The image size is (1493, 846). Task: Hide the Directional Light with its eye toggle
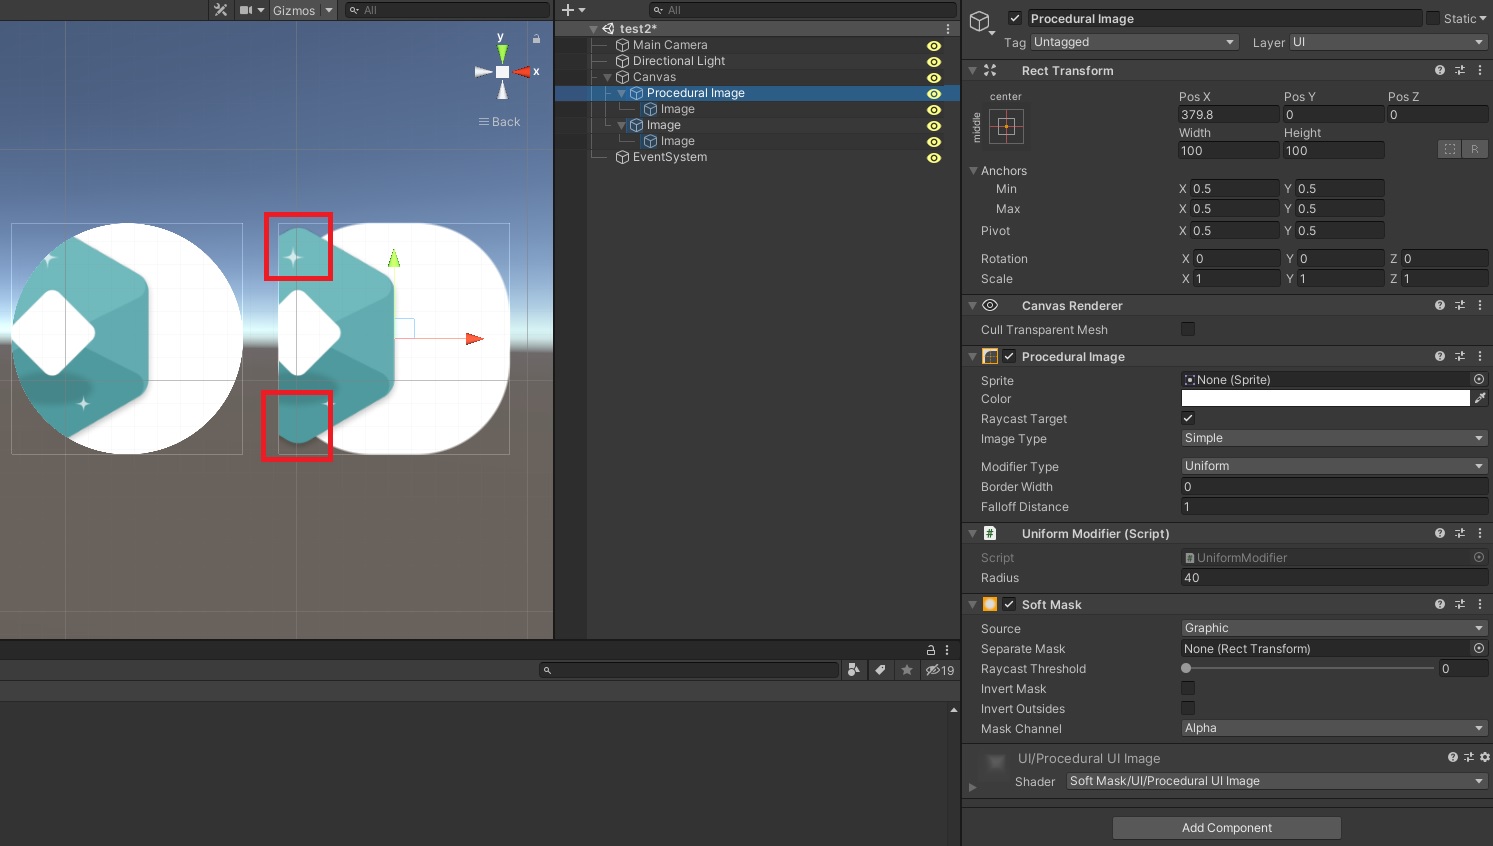[x=934, y=61]
